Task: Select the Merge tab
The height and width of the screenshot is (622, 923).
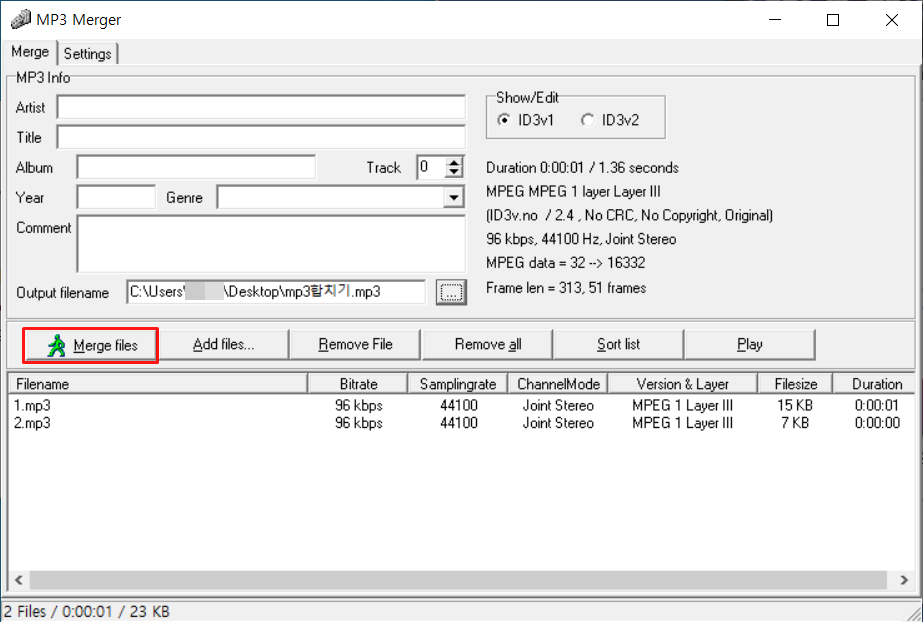Action: [29, 52]
